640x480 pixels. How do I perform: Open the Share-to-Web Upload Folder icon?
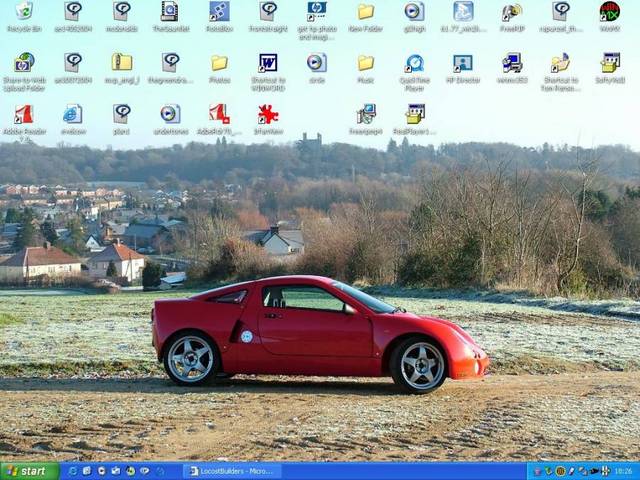click(24, 64)
